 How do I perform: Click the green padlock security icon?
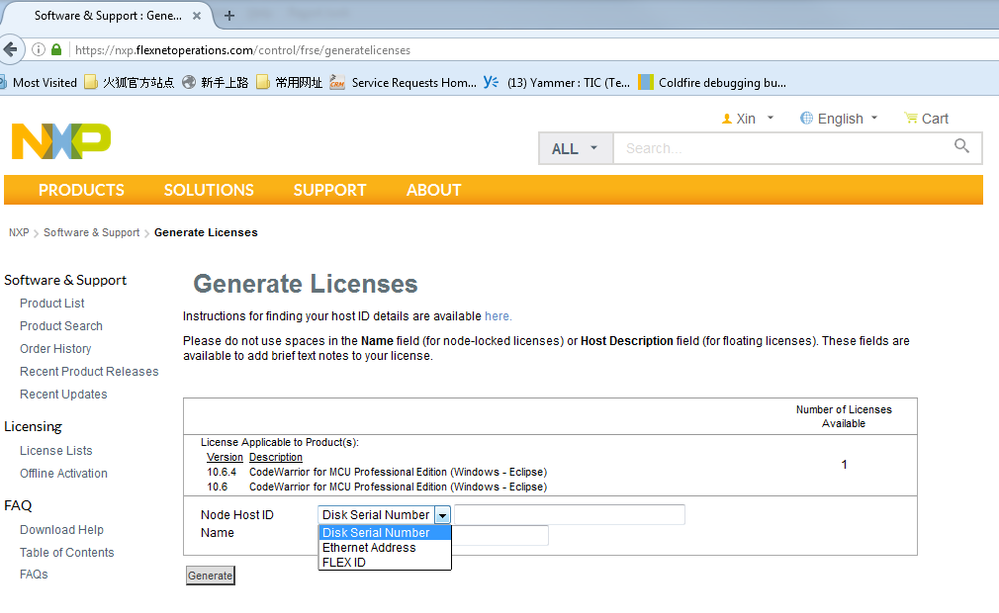[x=56, y=50]
